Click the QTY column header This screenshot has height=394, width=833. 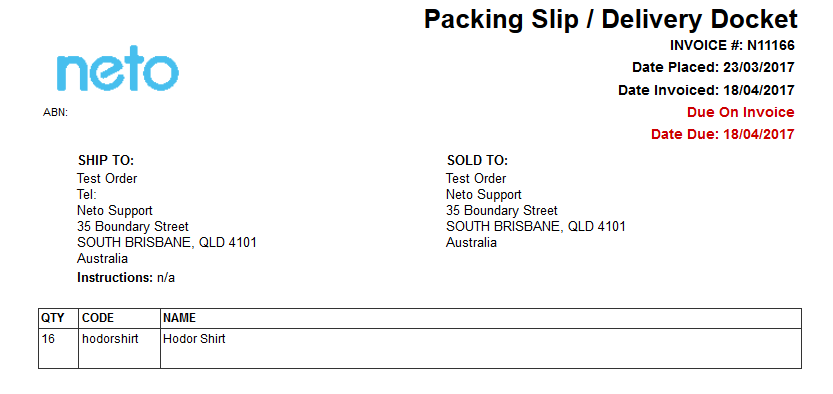[53, 318]
